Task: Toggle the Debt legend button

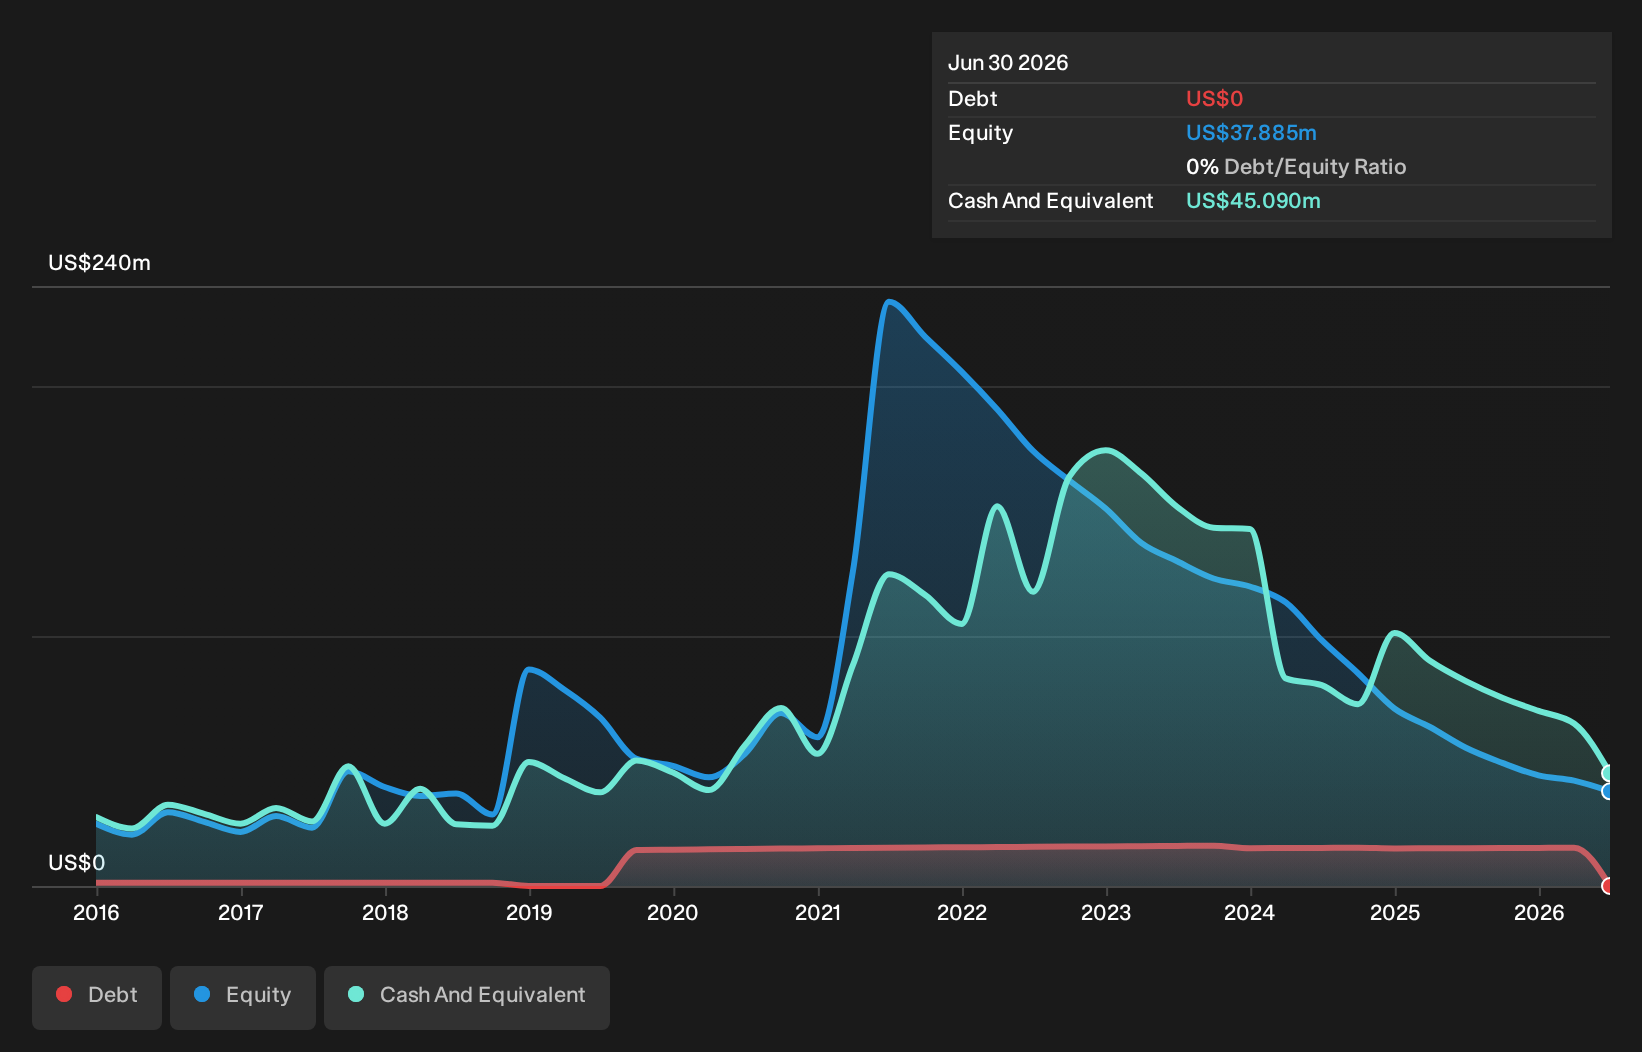Action: (97, 997)
